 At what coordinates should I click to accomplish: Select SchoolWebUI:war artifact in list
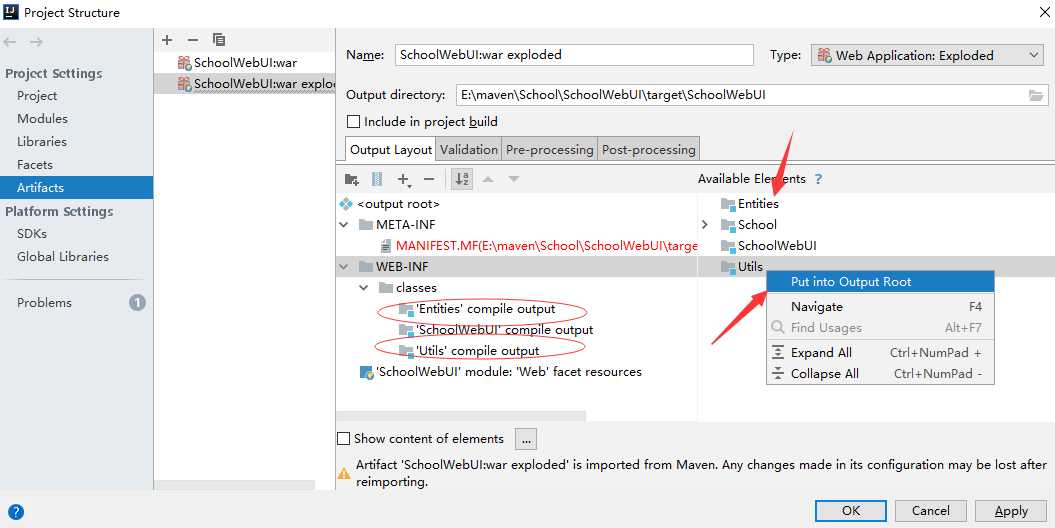(245, 63)
